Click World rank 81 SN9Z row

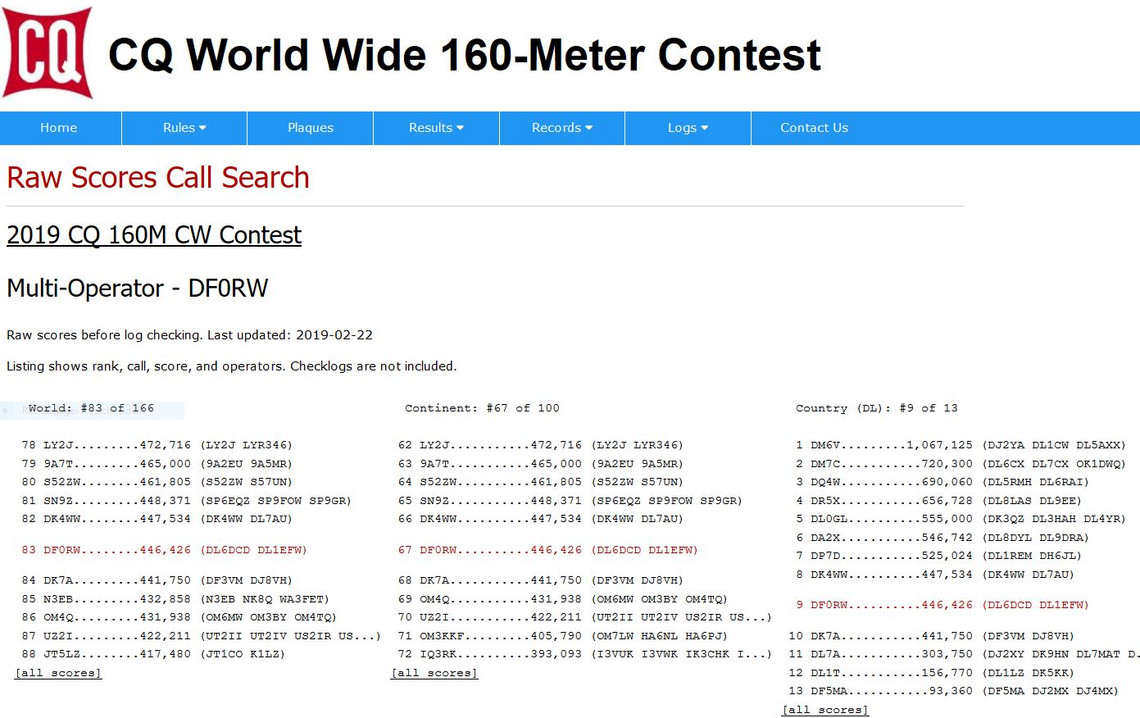pyautogui.click(x=186, y=501)
